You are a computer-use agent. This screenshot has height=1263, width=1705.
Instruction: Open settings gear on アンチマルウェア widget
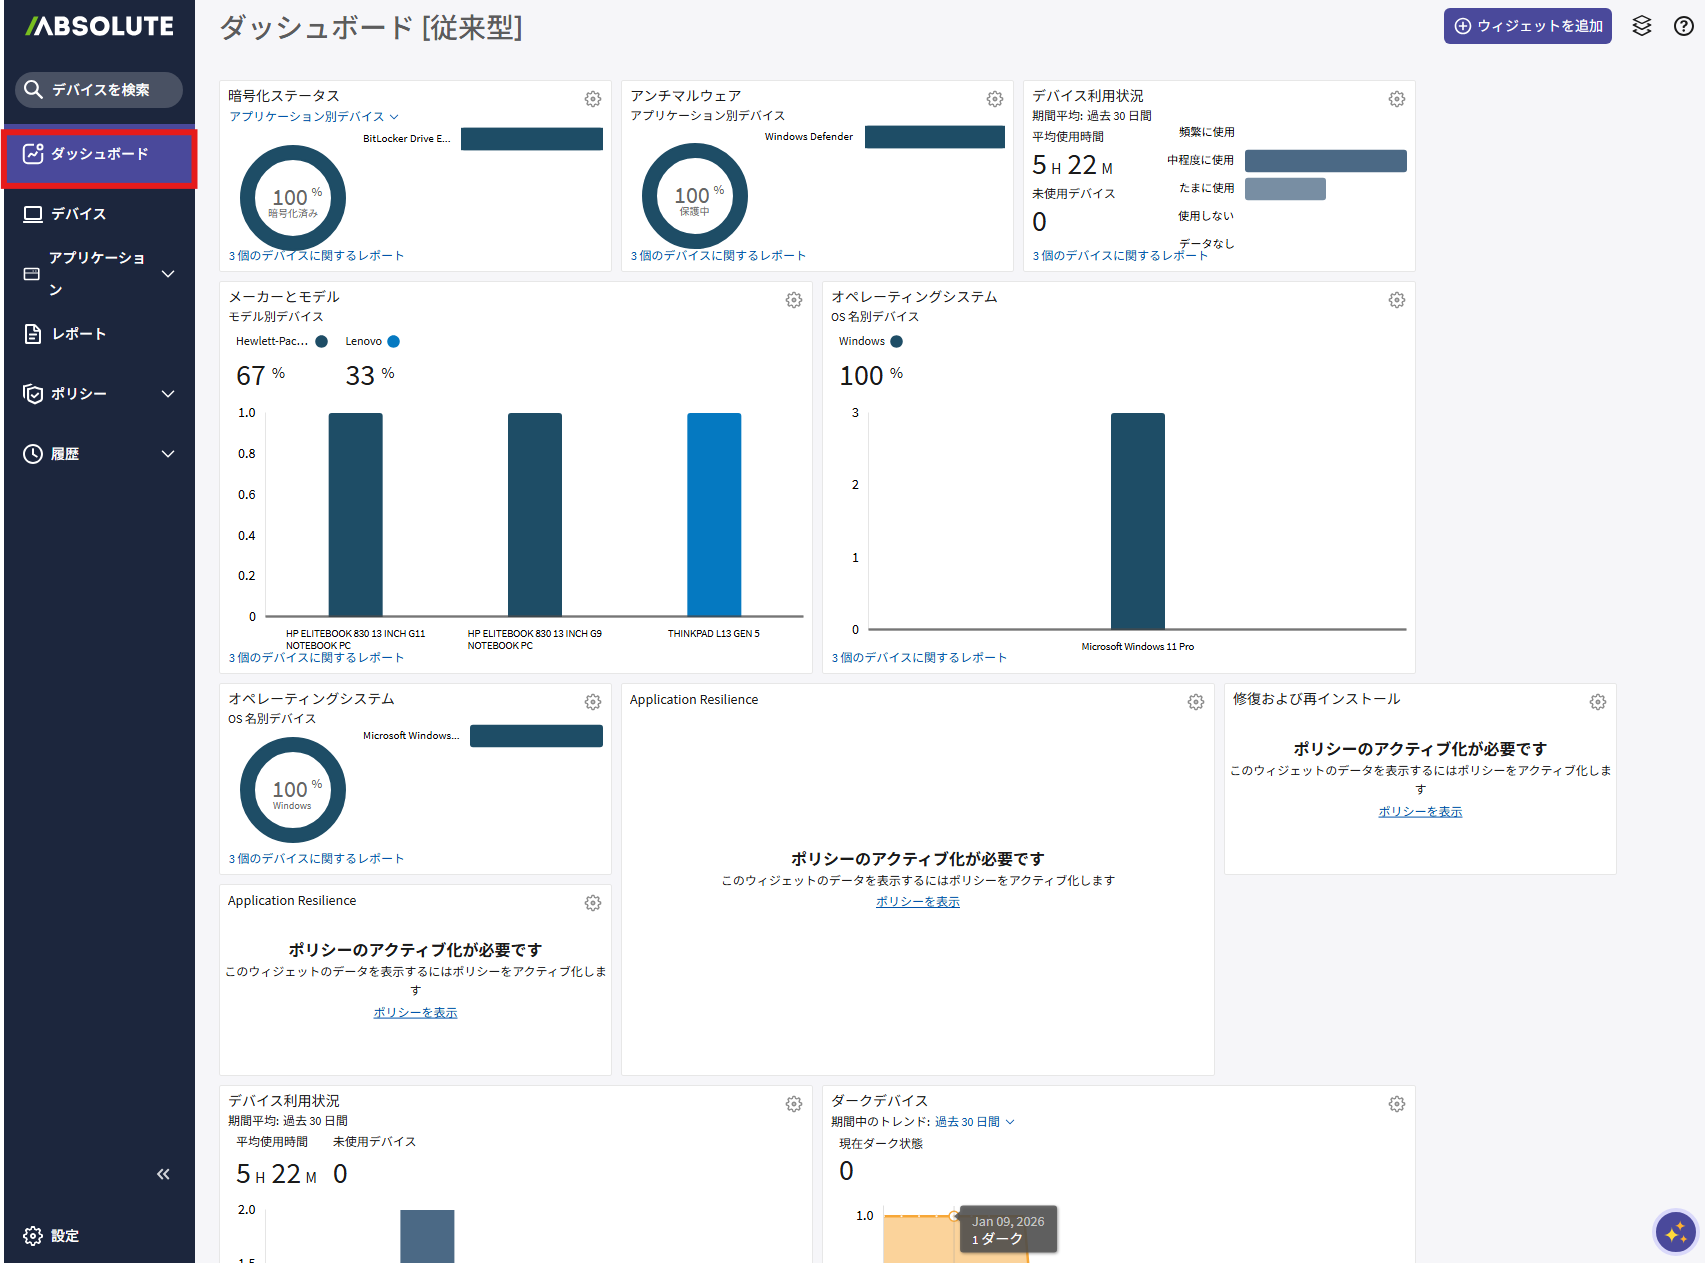tap(995, 99)
